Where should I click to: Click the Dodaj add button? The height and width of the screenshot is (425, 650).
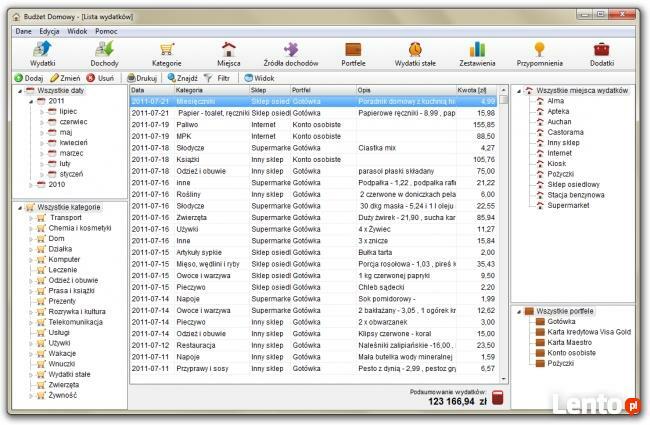[28, 77]
